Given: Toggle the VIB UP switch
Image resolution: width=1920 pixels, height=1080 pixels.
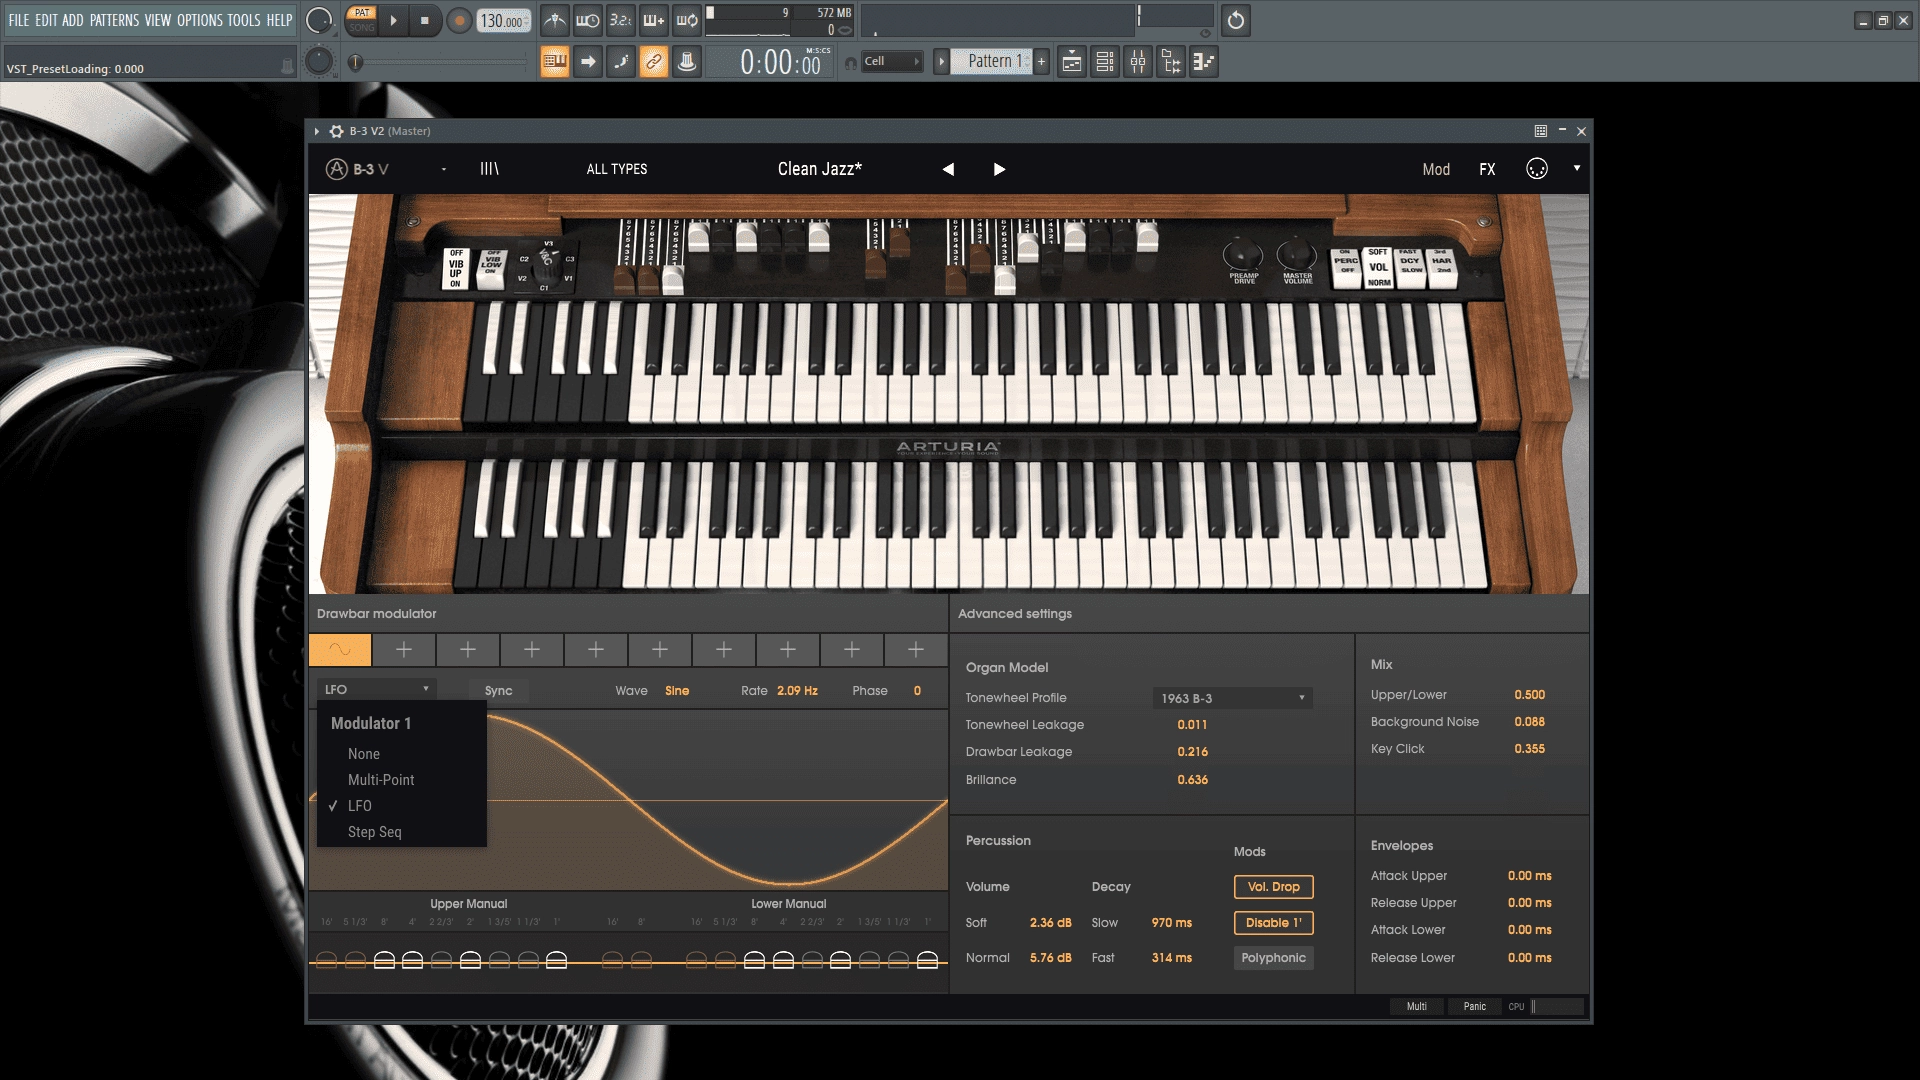Looking at the screenshot, I should [x=456, y=269].
